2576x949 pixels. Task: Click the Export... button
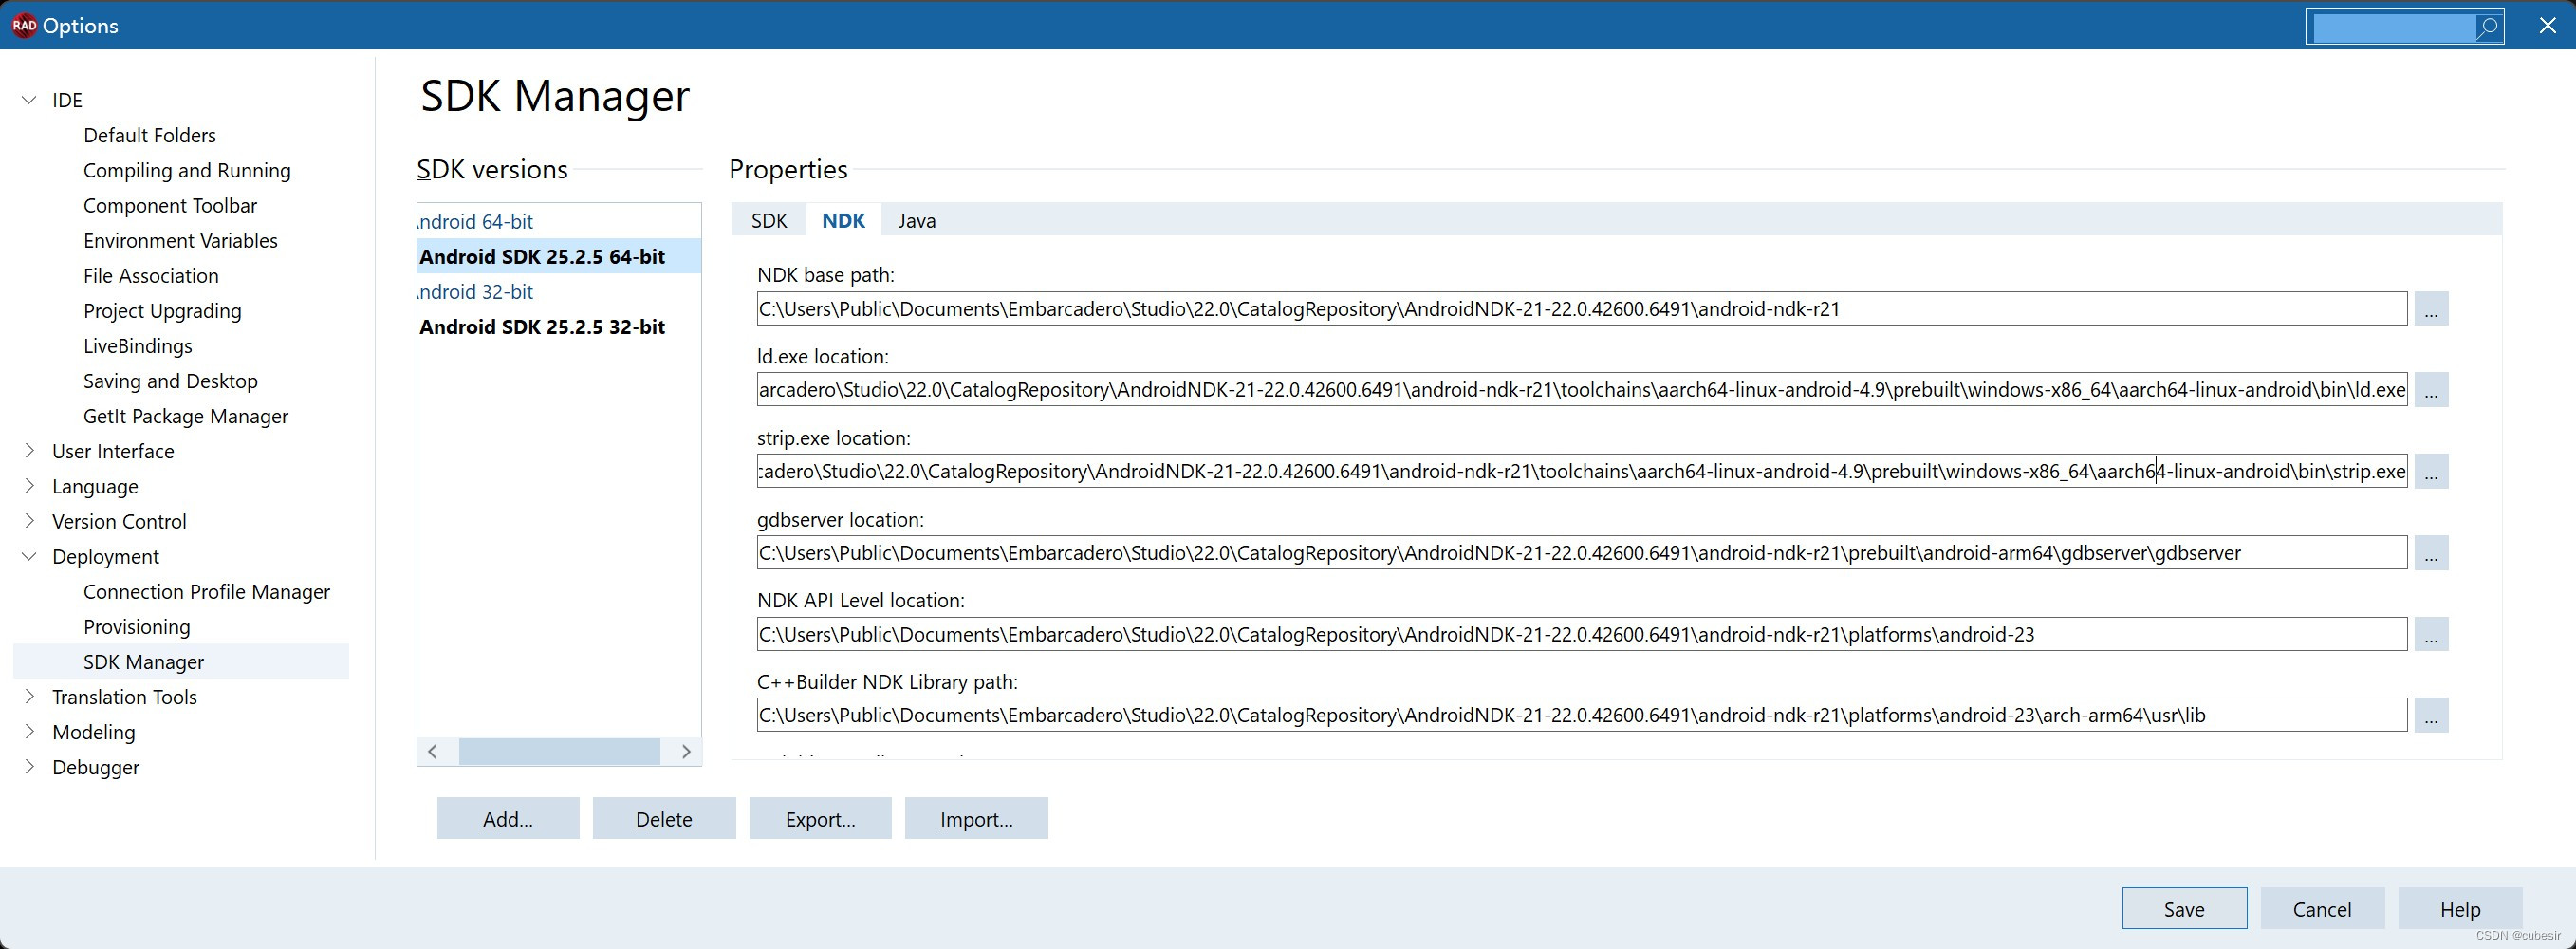(820, 818)
